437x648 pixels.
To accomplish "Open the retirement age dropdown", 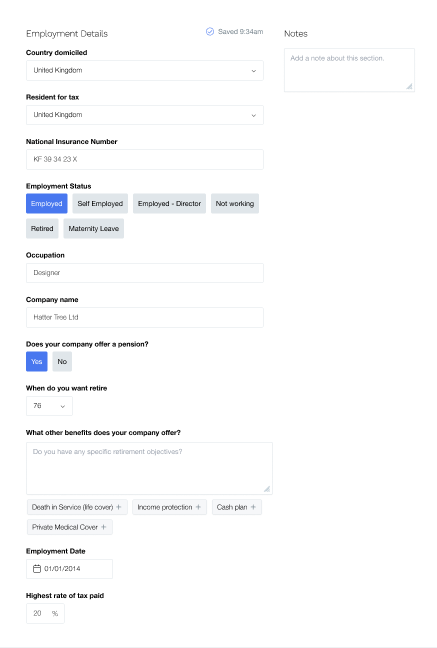I will (x=49, y=406).
